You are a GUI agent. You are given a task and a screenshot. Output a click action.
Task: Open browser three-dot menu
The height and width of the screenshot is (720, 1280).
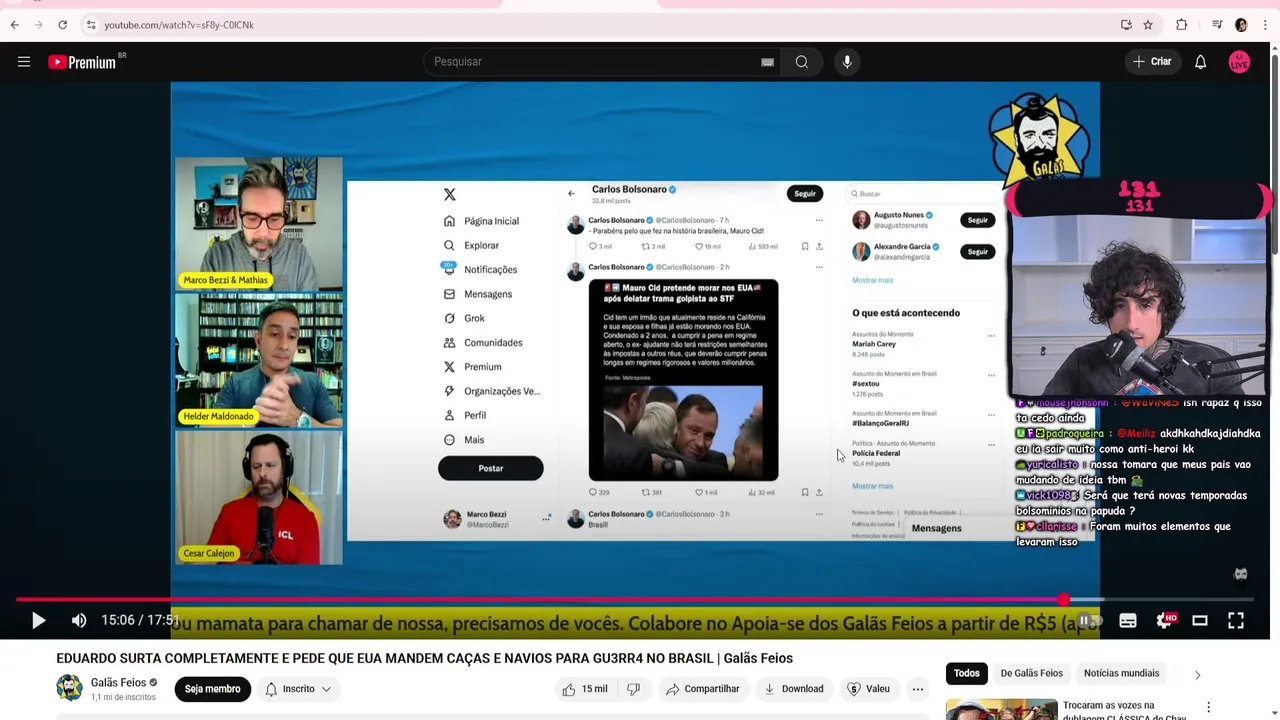pyautogui.click(x=1266, y=25)
